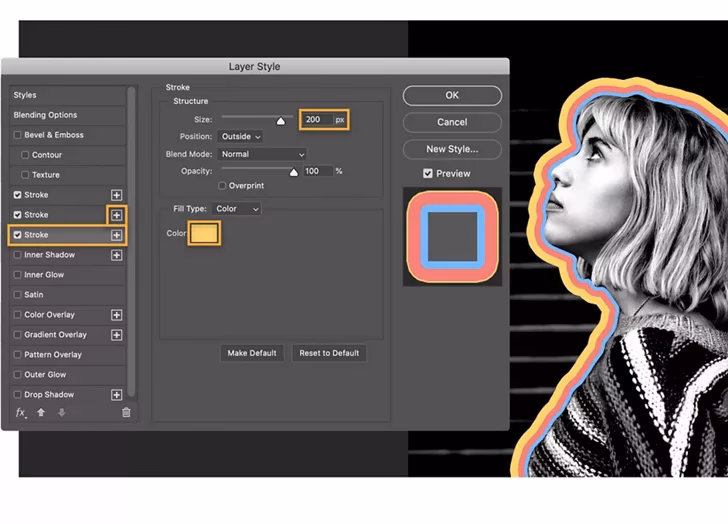The width and height of the screenshot is (728, 524).
Task: Click the Layer Style title bar
Action: tap(254, 66)
